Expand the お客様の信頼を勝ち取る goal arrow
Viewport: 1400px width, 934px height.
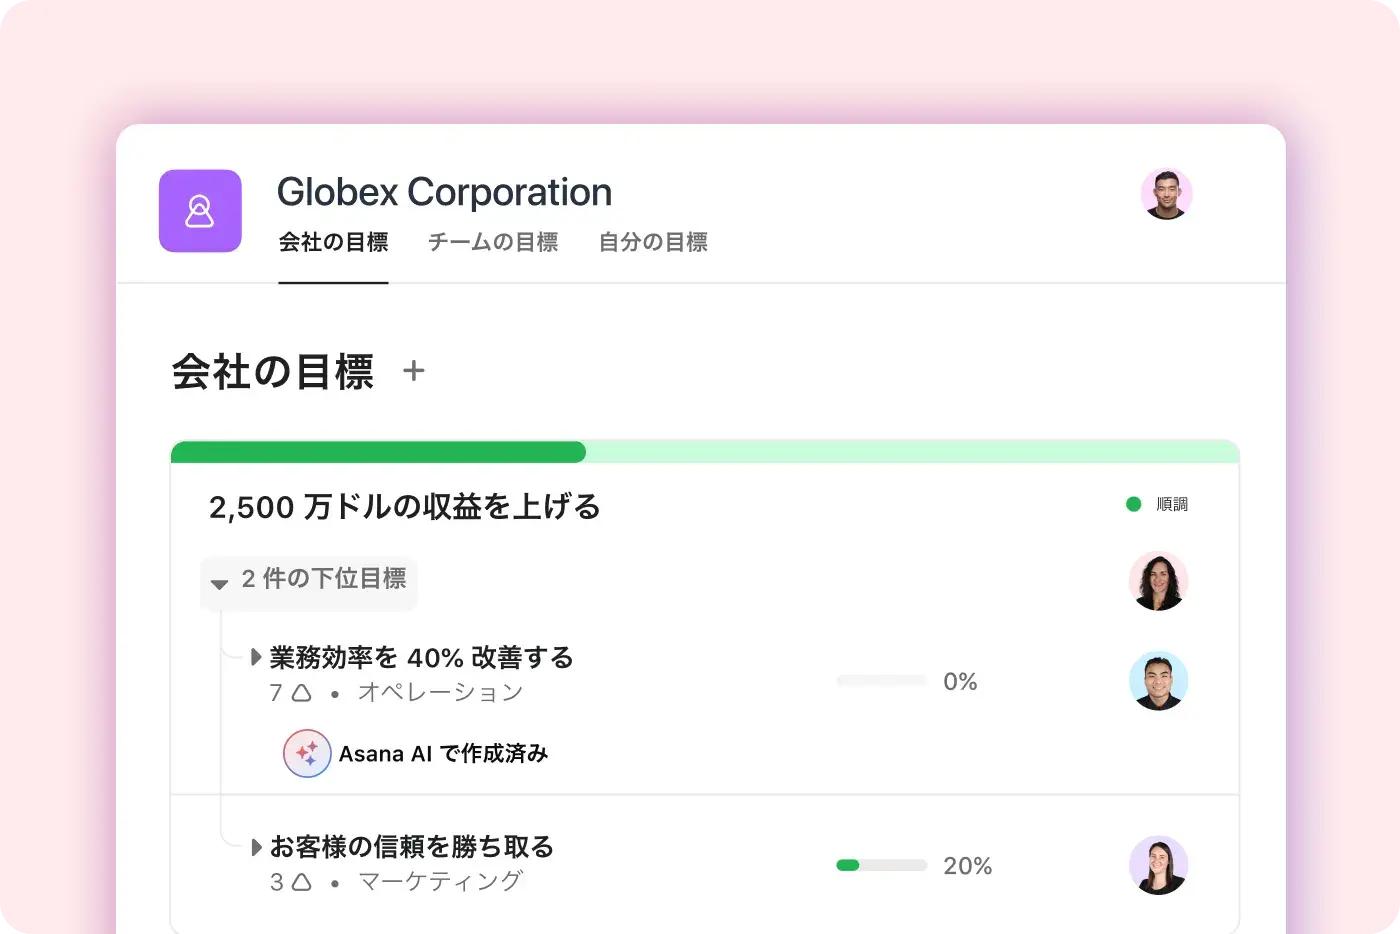(x=256, y=847)
